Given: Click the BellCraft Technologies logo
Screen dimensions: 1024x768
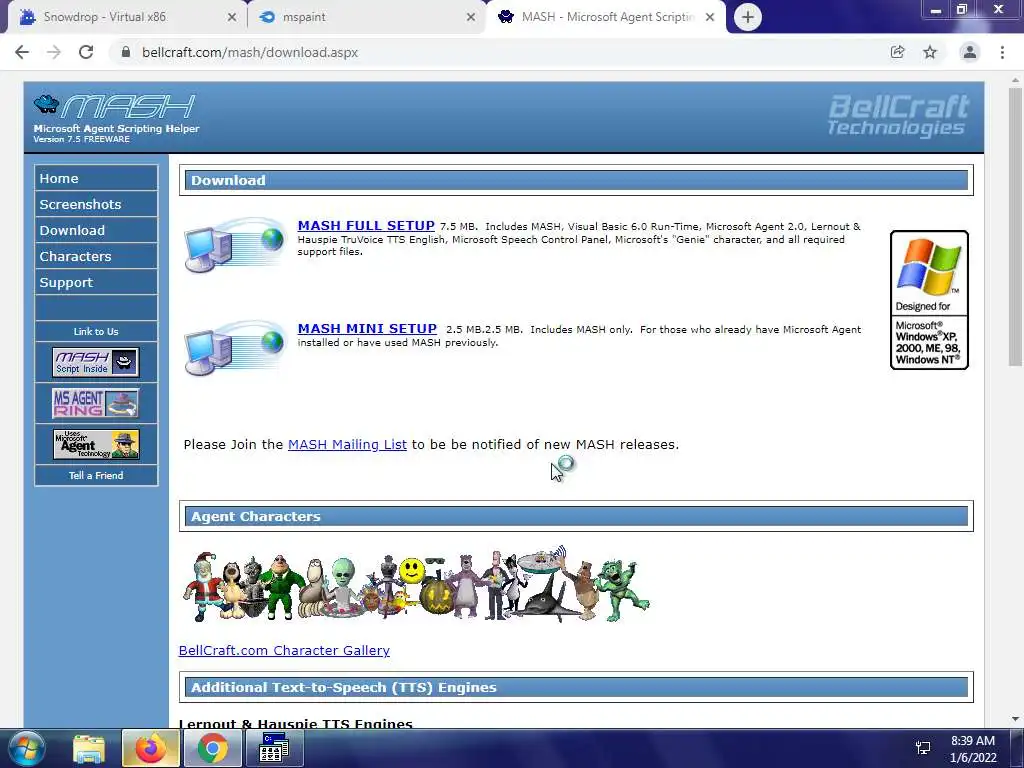Looking at the screenshot, I should click(x=898, y=116).
